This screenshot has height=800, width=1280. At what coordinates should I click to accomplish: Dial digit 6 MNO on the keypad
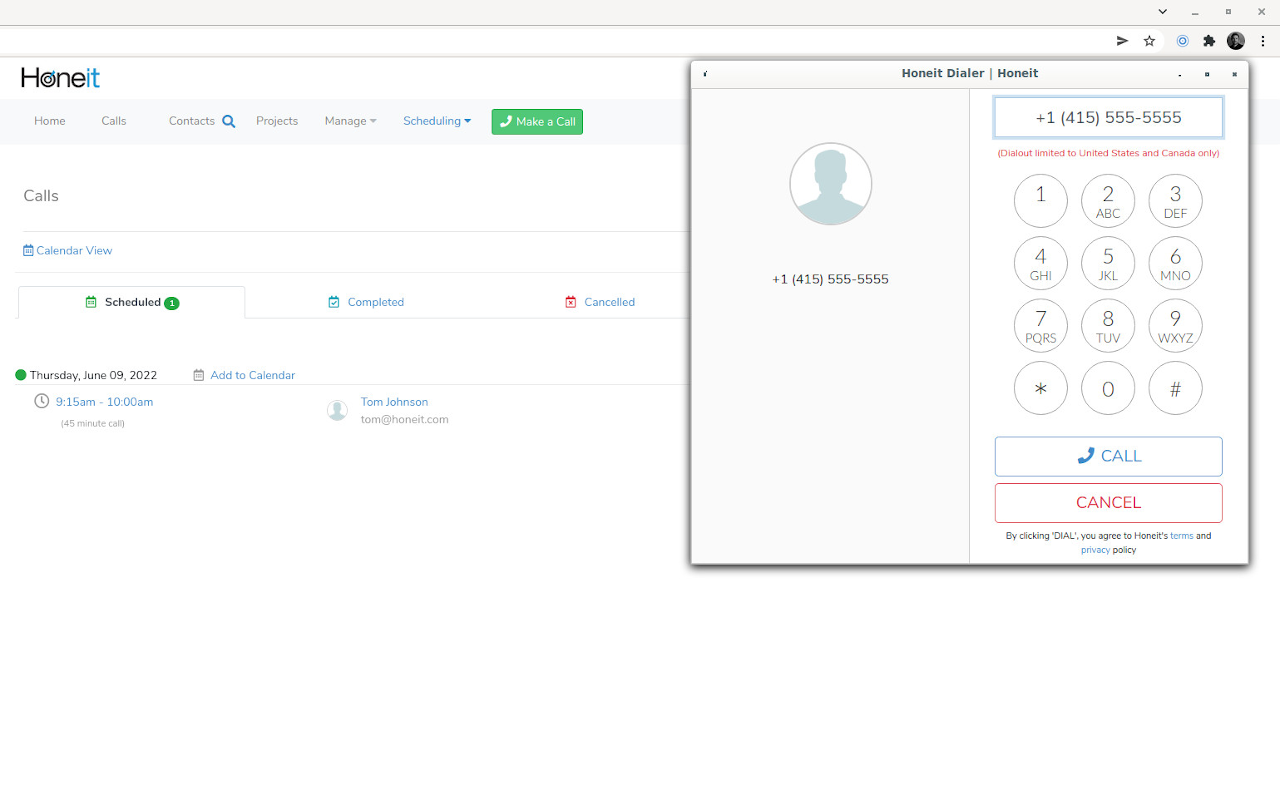coord(1175,263)
